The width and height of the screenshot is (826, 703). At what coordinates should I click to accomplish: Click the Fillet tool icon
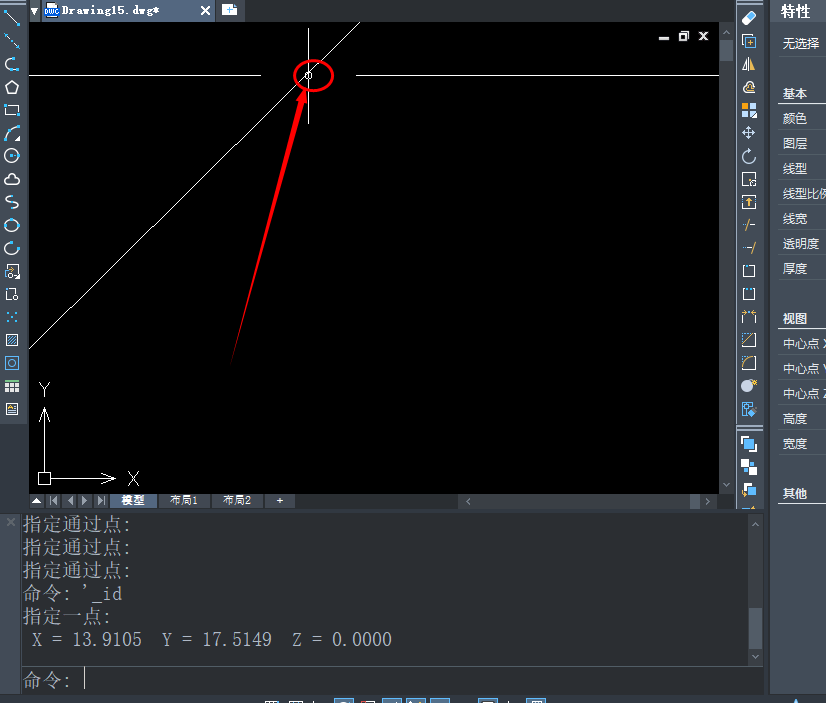tap(749, 363)
